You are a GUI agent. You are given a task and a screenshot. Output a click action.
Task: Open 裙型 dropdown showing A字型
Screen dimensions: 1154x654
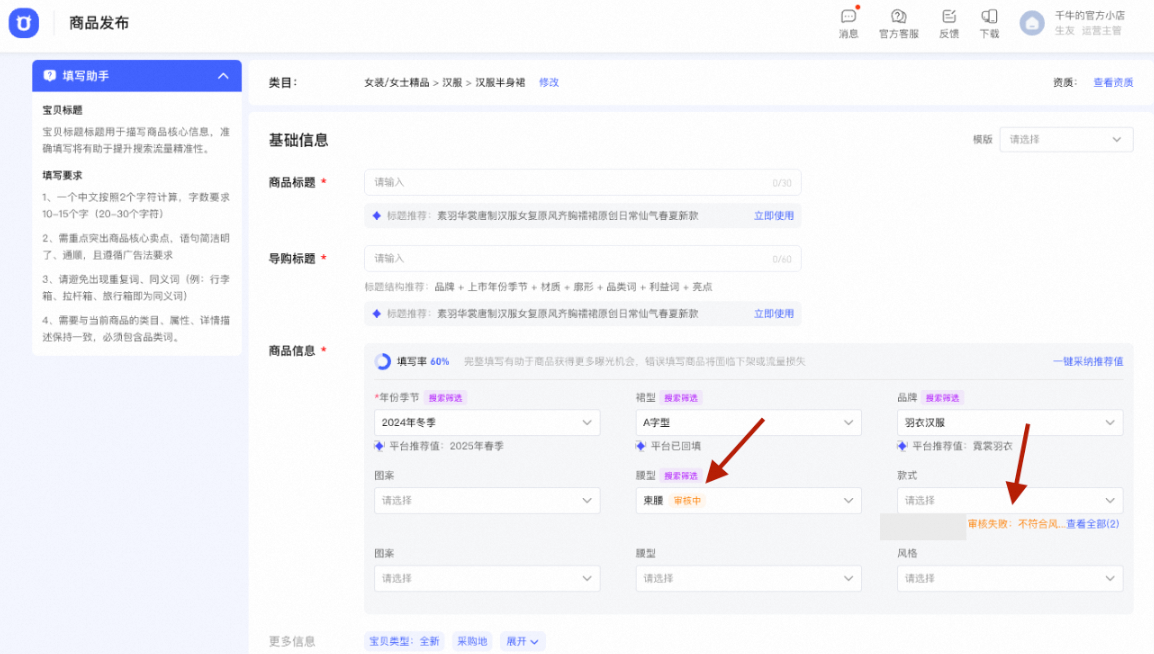coord(748,422)
